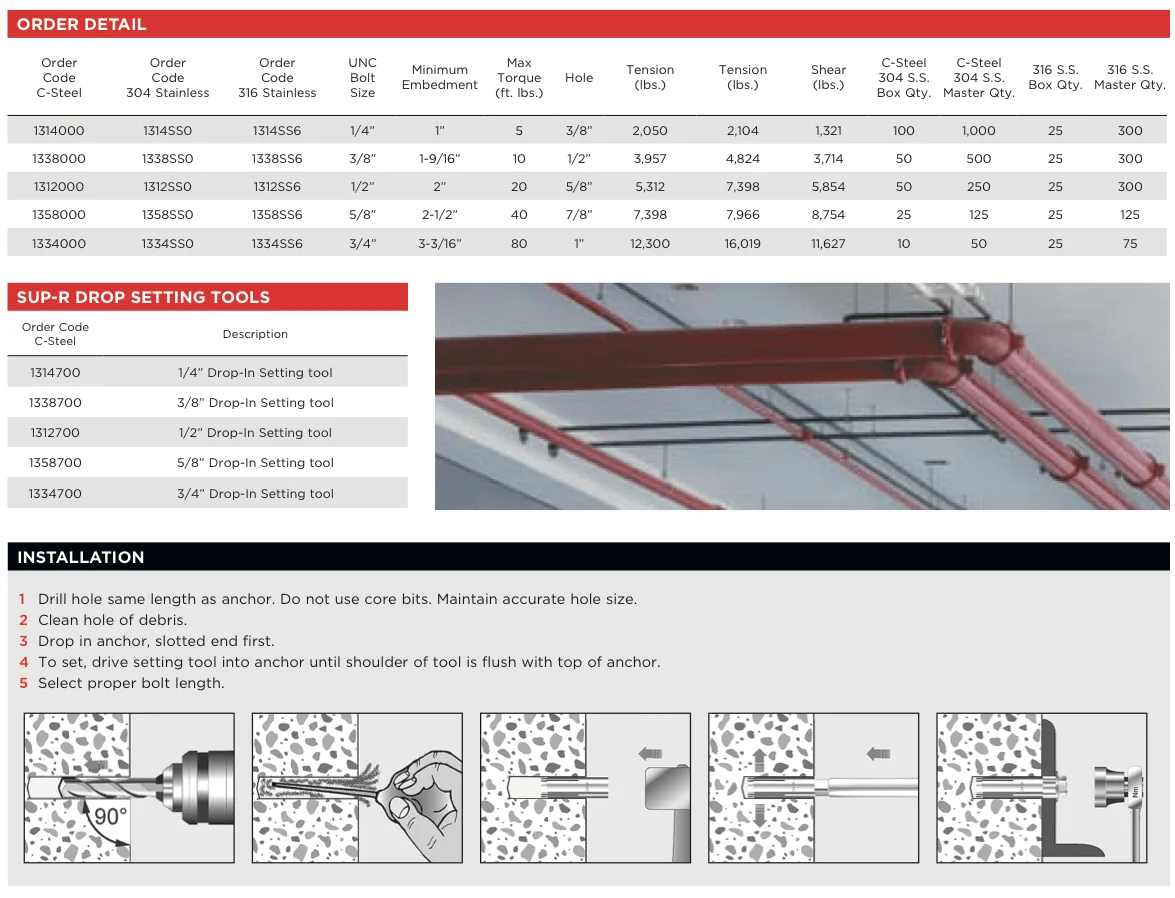The height and width of the screenshot is (898, 1175).
Task: Select 304 stainless code 1358SS0
Action: 168,215
